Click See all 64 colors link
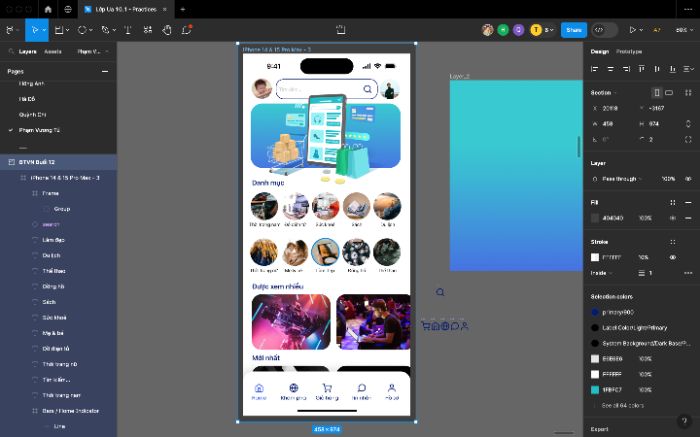The width and height of the screenshot is (700, 437). click(x=623, y=405)
